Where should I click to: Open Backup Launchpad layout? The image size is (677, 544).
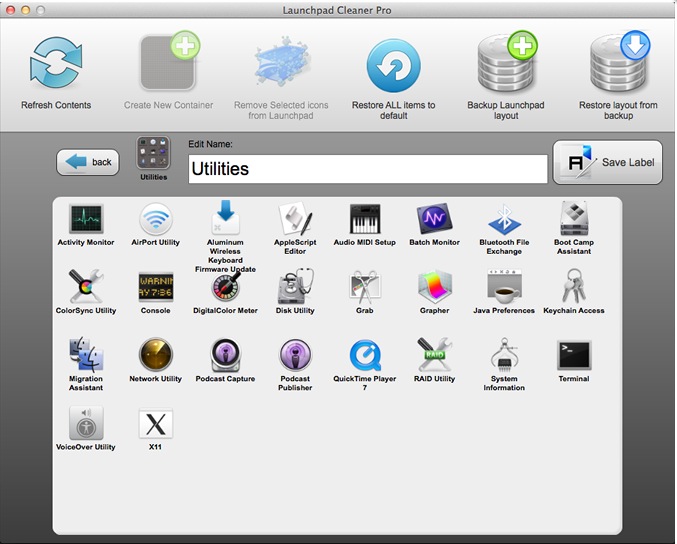coord(506,64)
